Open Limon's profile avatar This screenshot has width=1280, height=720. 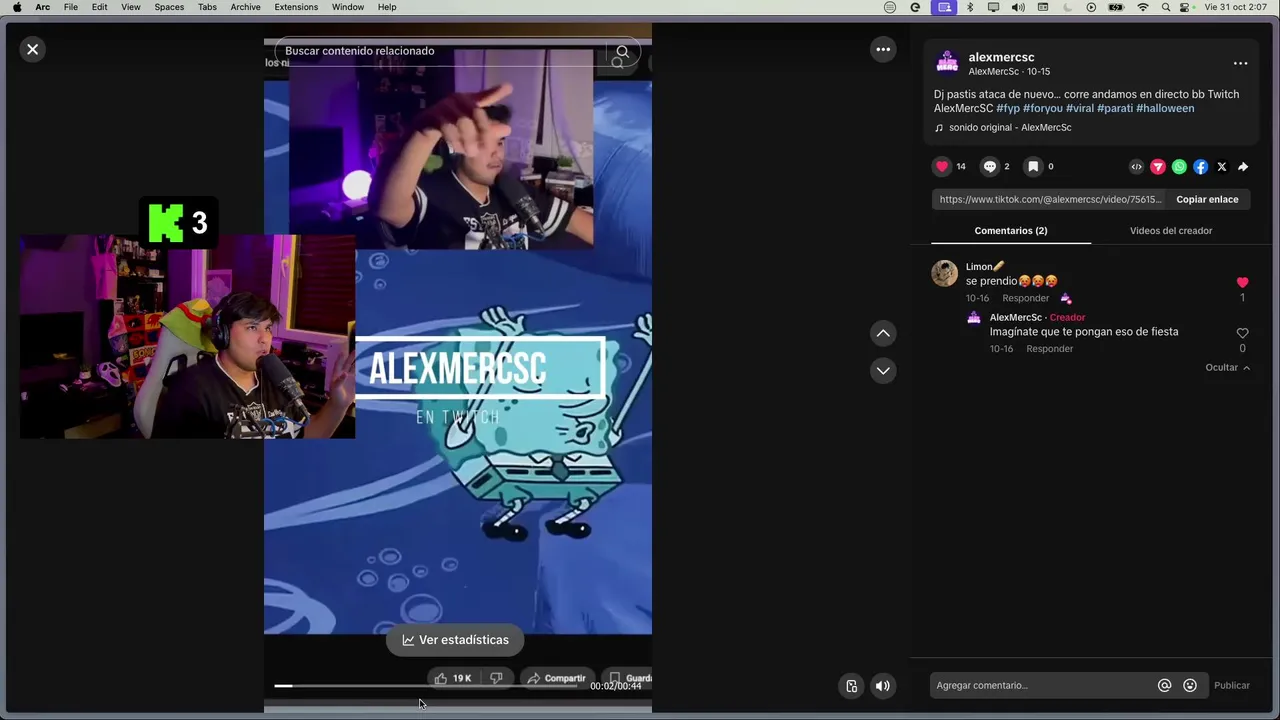coord(945,273)
